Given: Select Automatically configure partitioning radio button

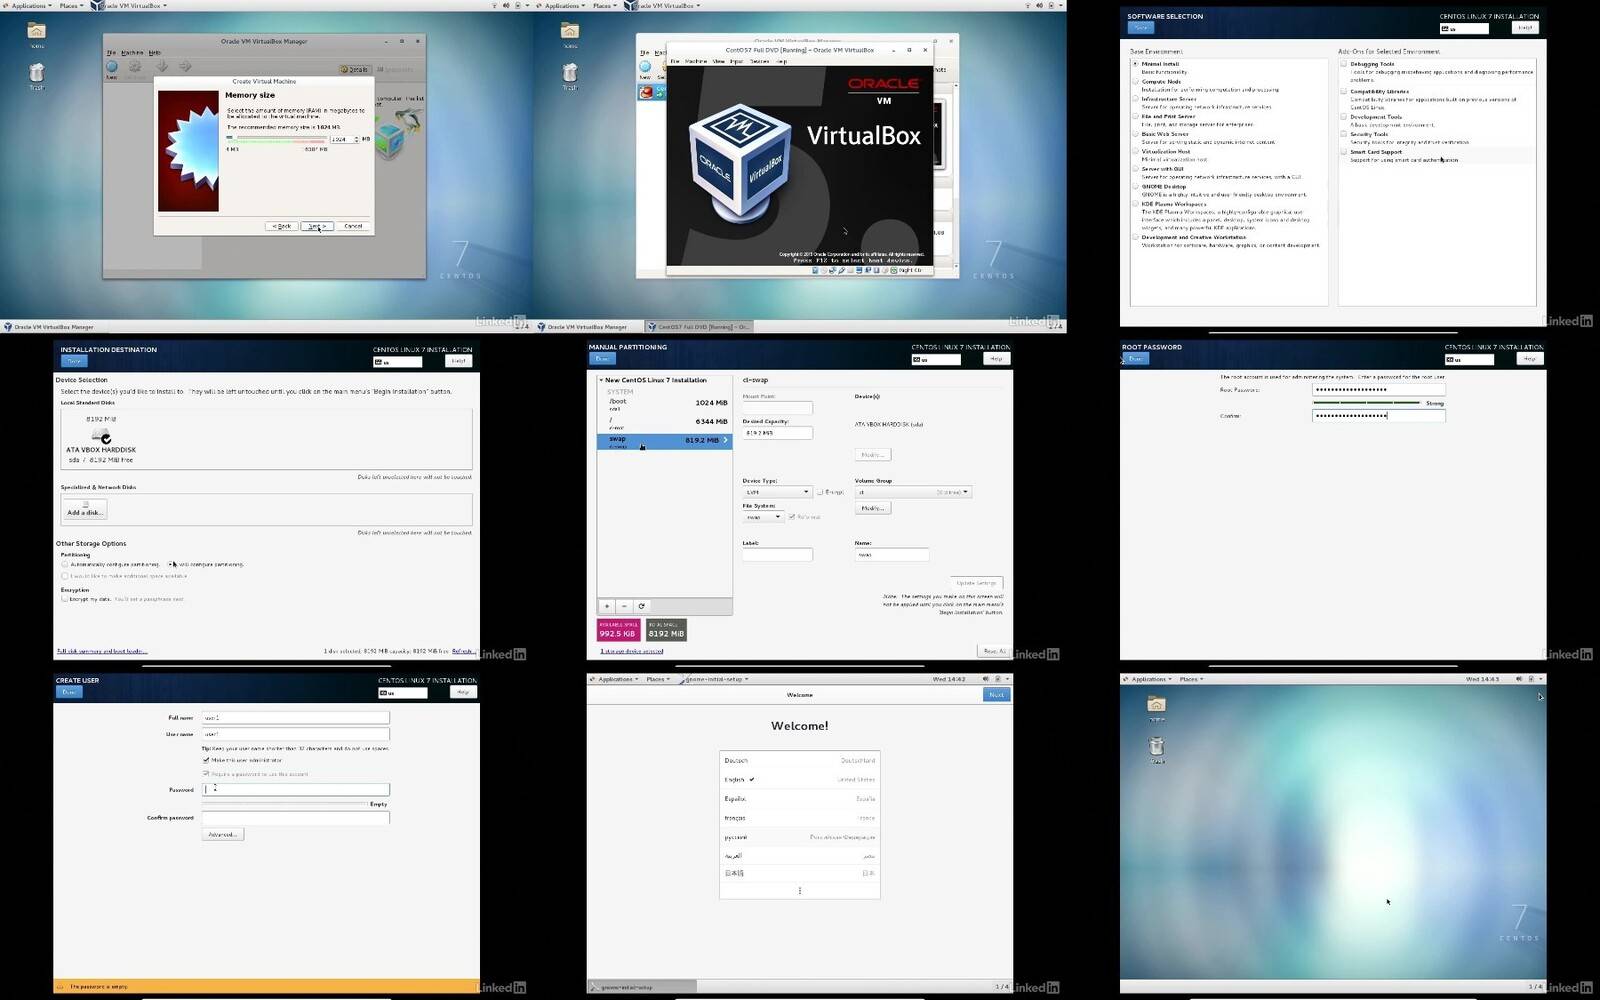Looking at the screenshot, I should [x=65, y=564].
